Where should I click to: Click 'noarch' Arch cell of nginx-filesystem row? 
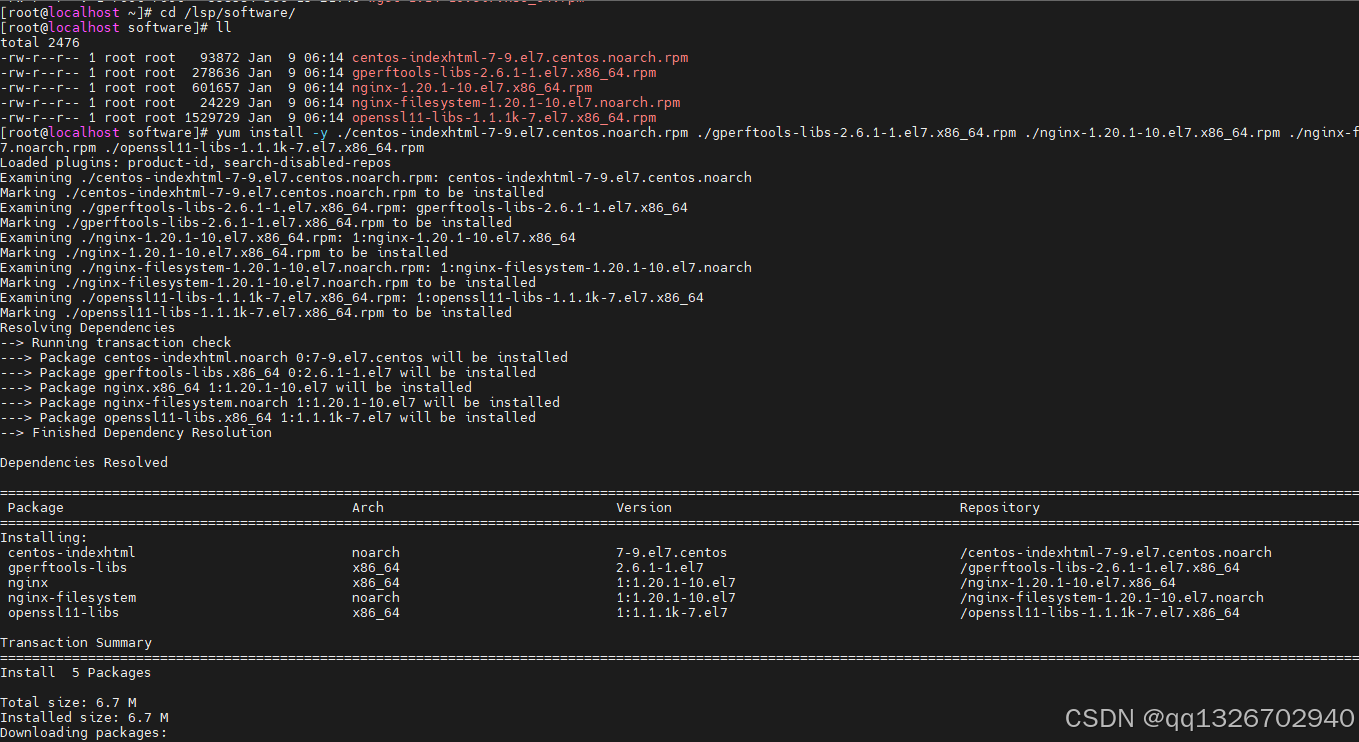pyautogui.click(x=376, y=597)
